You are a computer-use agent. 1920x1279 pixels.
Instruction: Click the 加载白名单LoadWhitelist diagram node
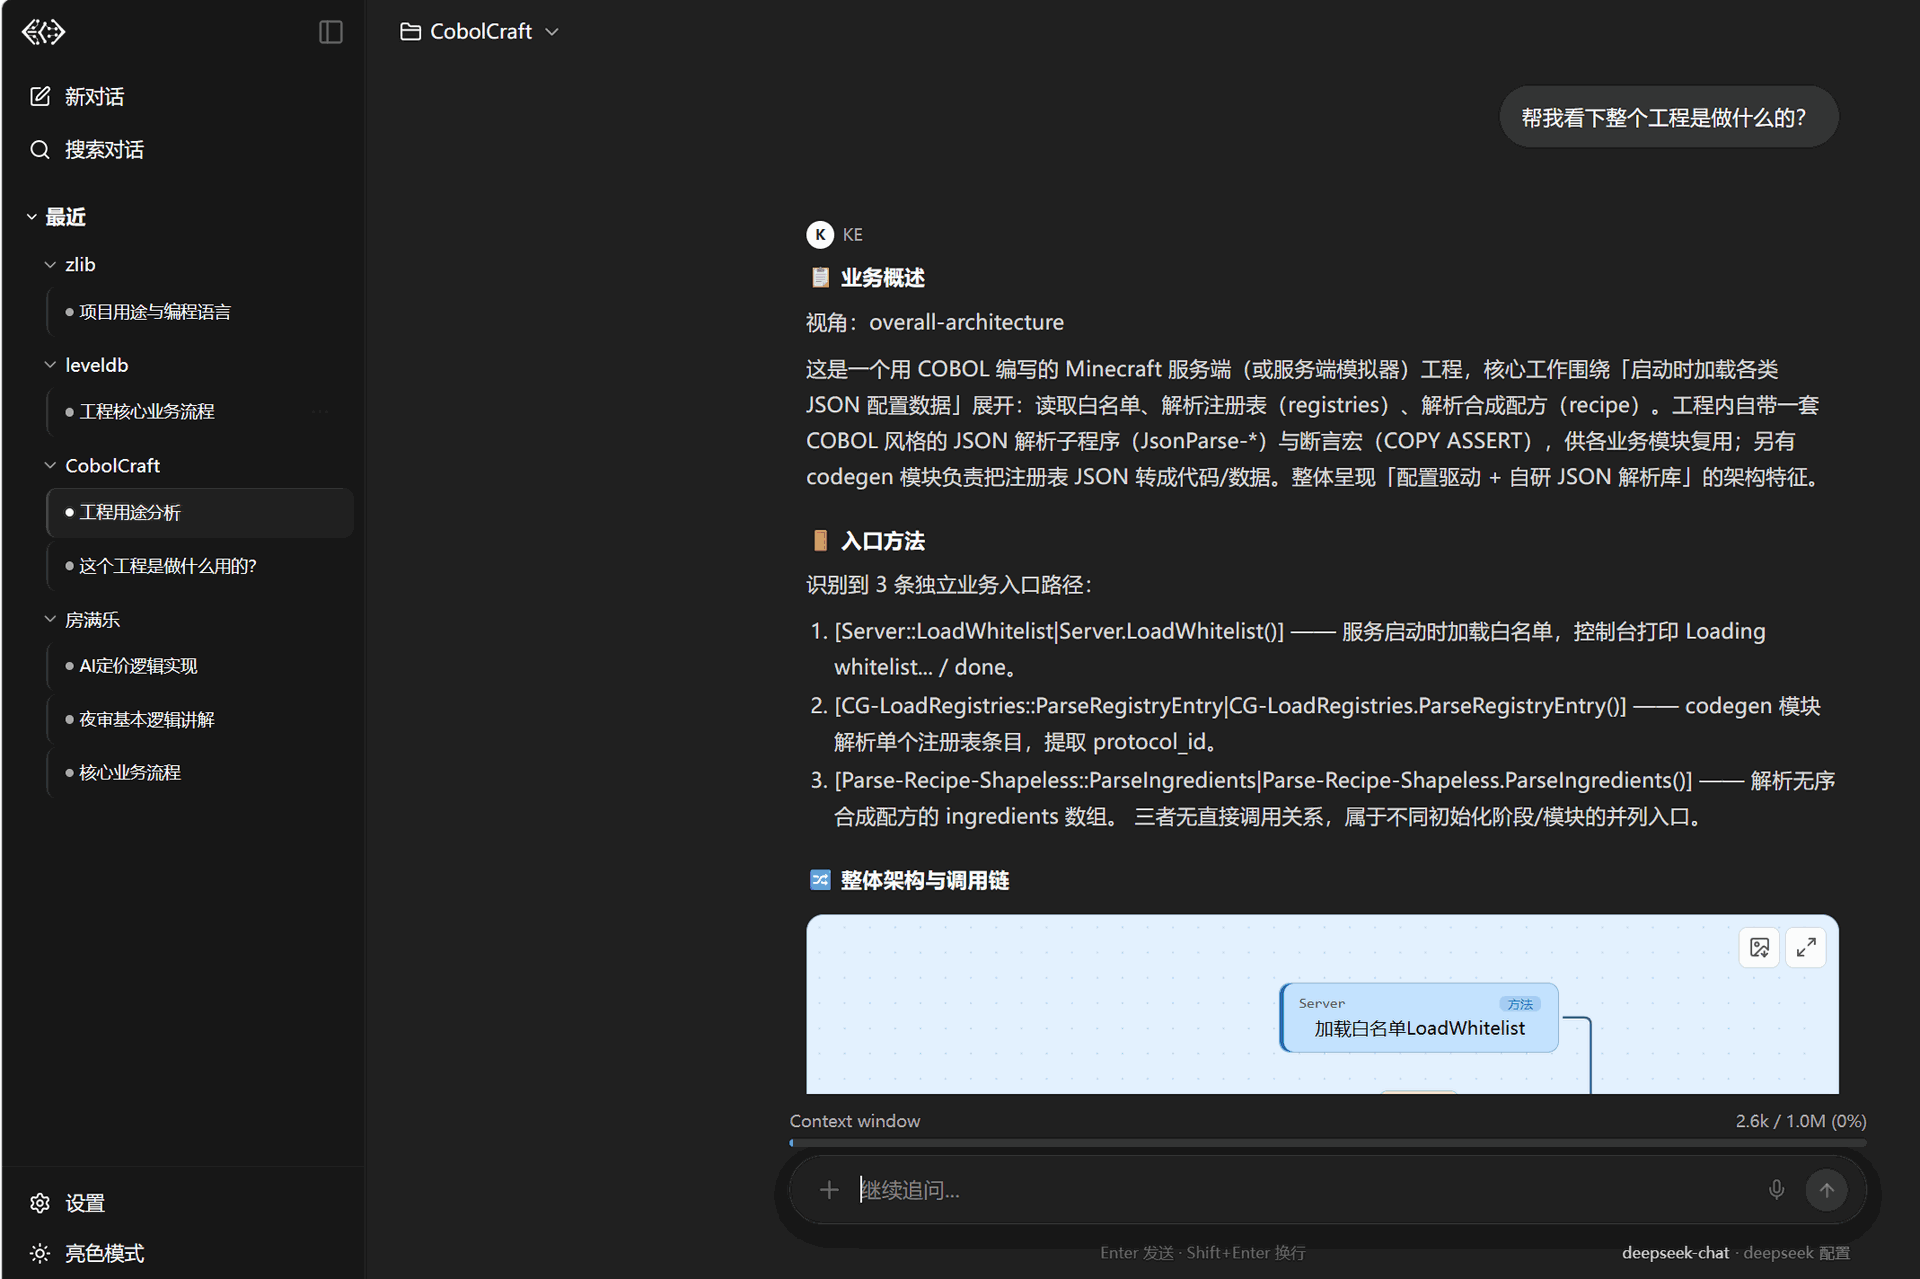click(1419, 1018)
